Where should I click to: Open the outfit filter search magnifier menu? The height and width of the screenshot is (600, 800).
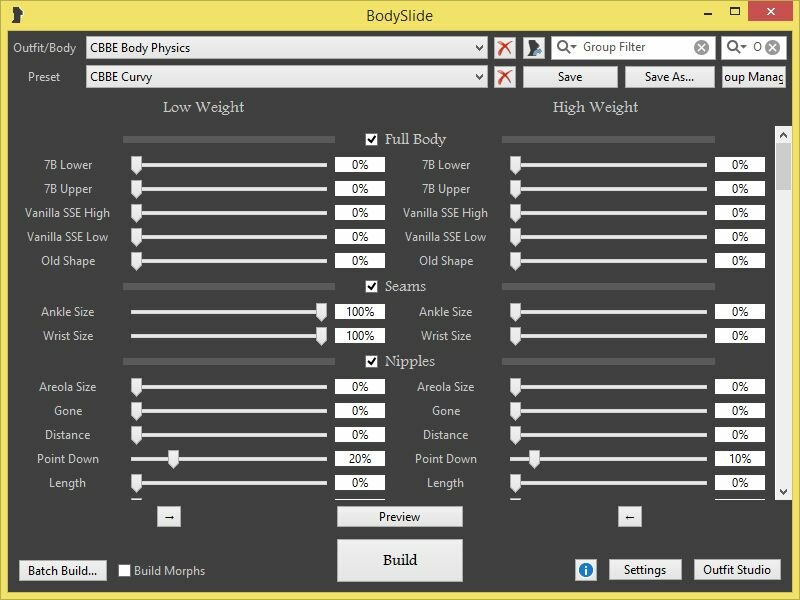pos(736,47)
